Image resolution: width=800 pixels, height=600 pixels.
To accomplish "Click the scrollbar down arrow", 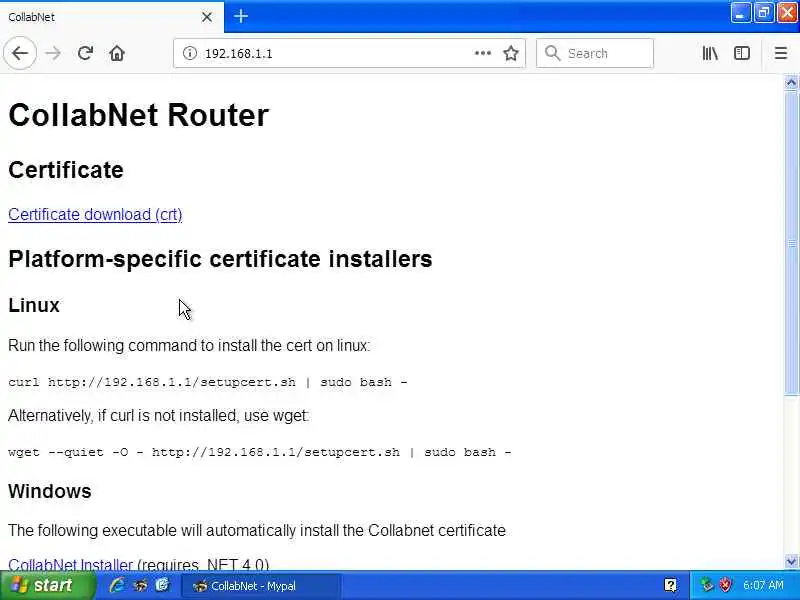I will pos(791,562).
